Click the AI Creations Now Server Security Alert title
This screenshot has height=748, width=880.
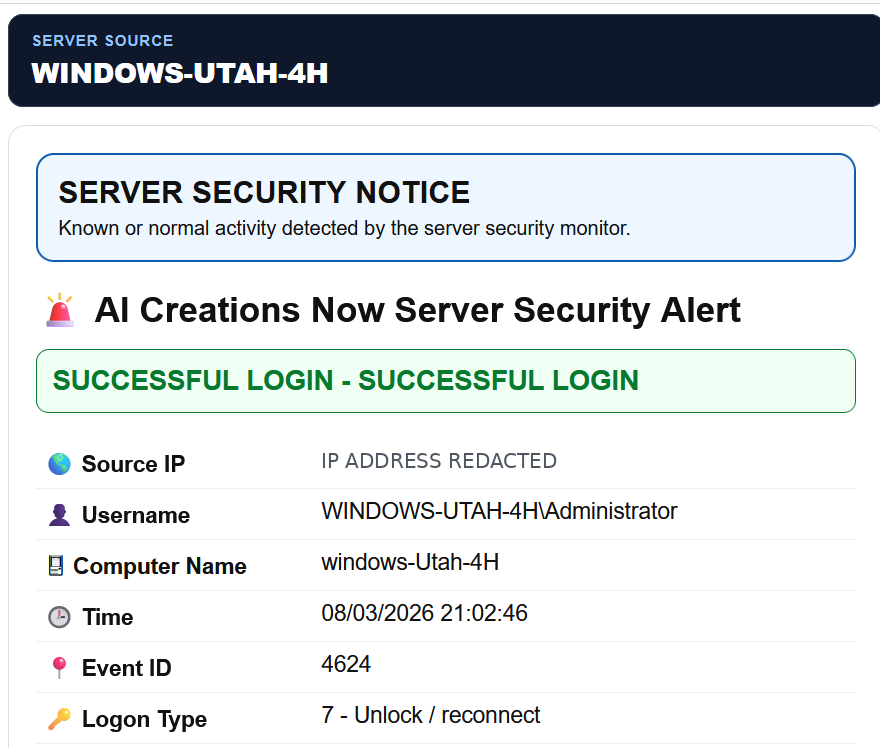pos(418,310)
